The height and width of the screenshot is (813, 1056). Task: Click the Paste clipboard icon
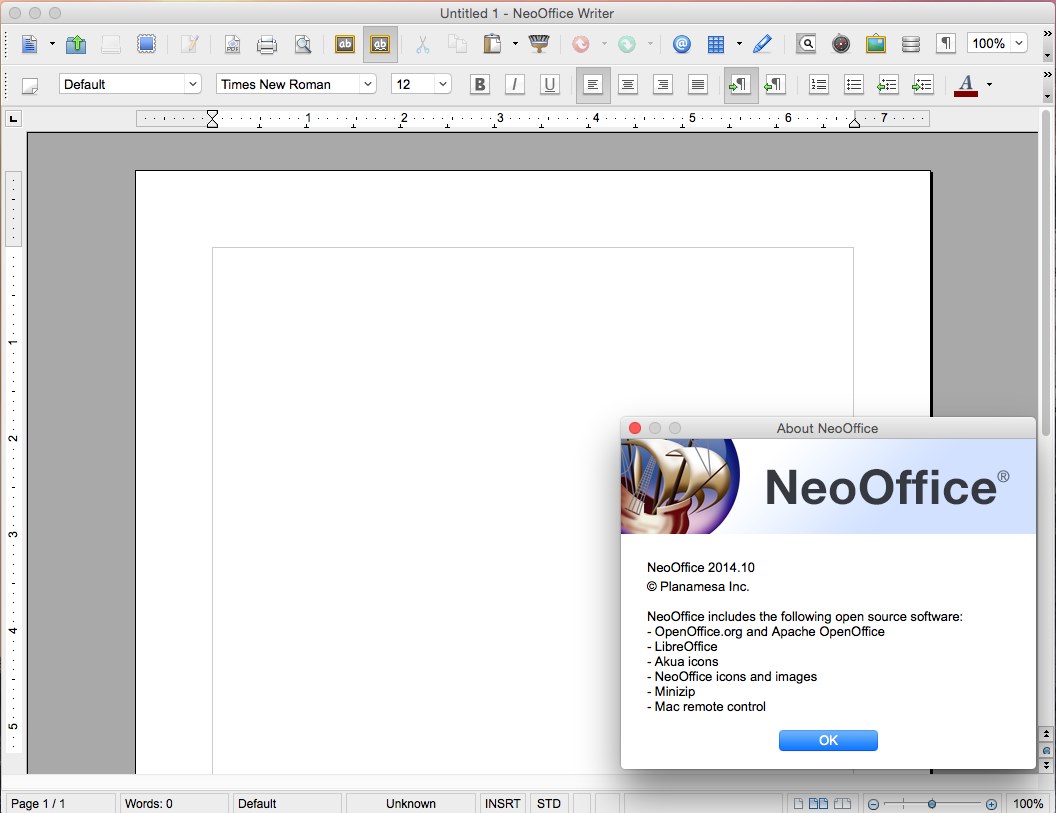pyautogui.click(x=492, y=44)
